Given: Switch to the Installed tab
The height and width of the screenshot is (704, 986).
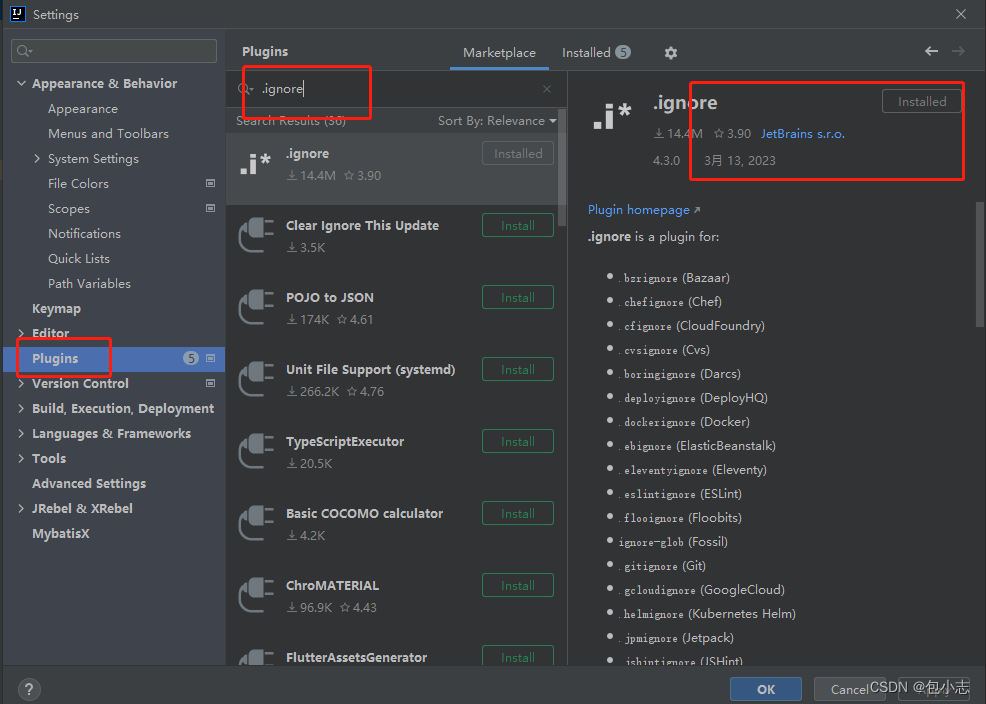Looking at the screenshot, I should pyautogui.click(x=595, y=53).
